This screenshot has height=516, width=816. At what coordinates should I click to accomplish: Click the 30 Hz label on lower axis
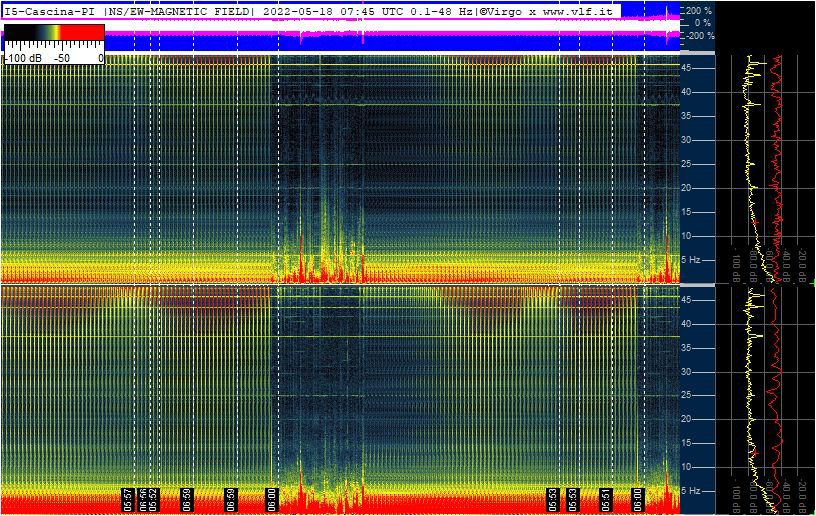point(688,372)
